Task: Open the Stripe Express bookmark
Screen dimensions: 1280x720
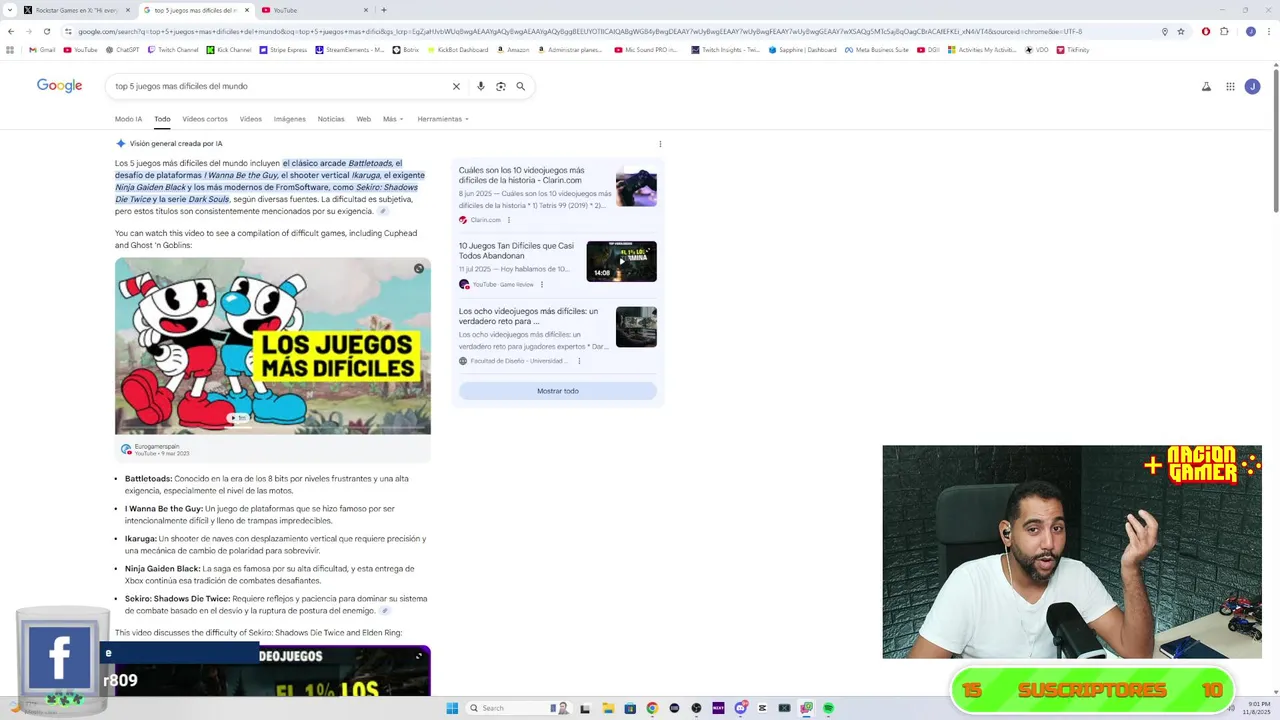Action: (x=283, y=49)
